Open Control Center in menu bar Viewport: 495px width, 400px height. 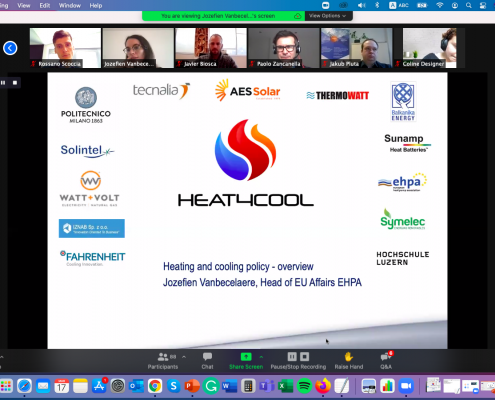coord(483,5)
